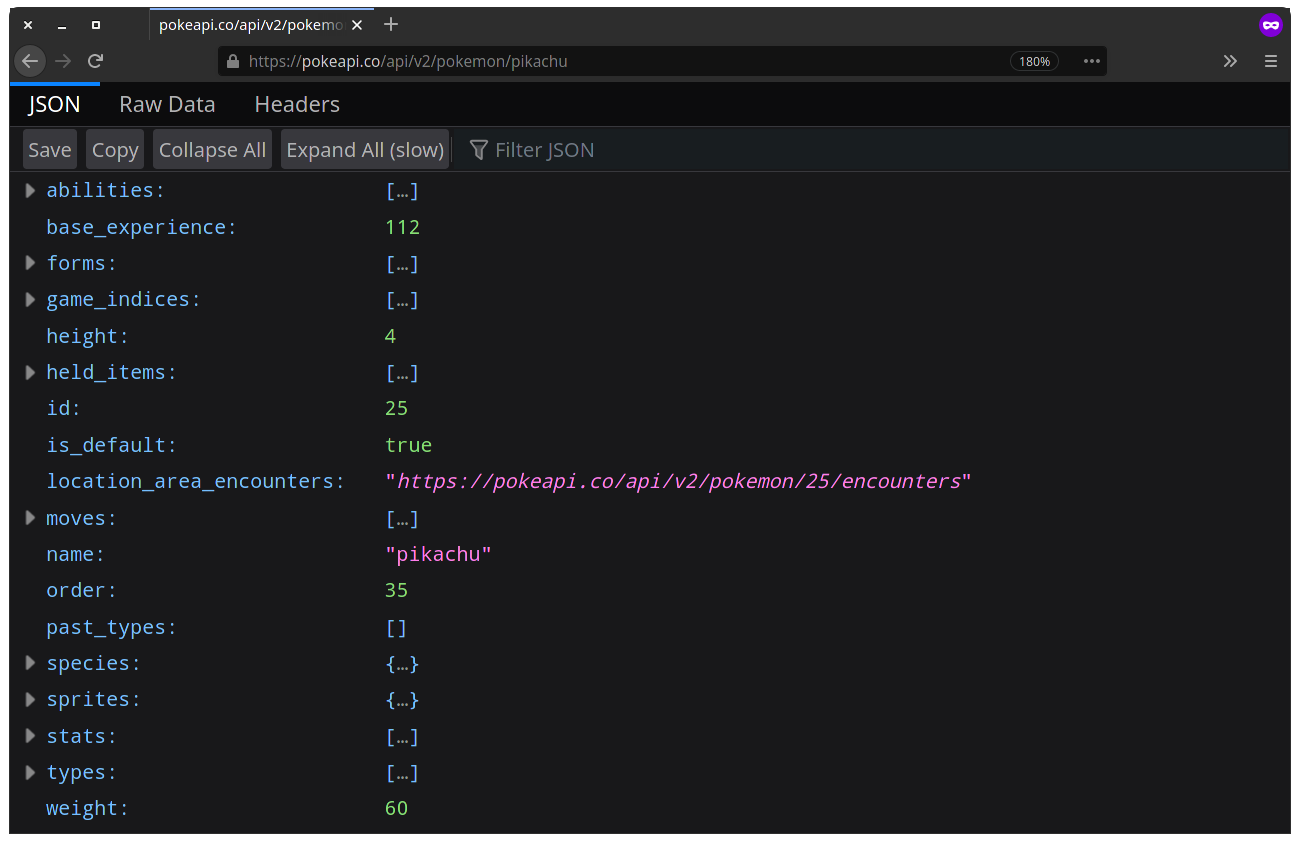Click the order value 35

[396, 590]
